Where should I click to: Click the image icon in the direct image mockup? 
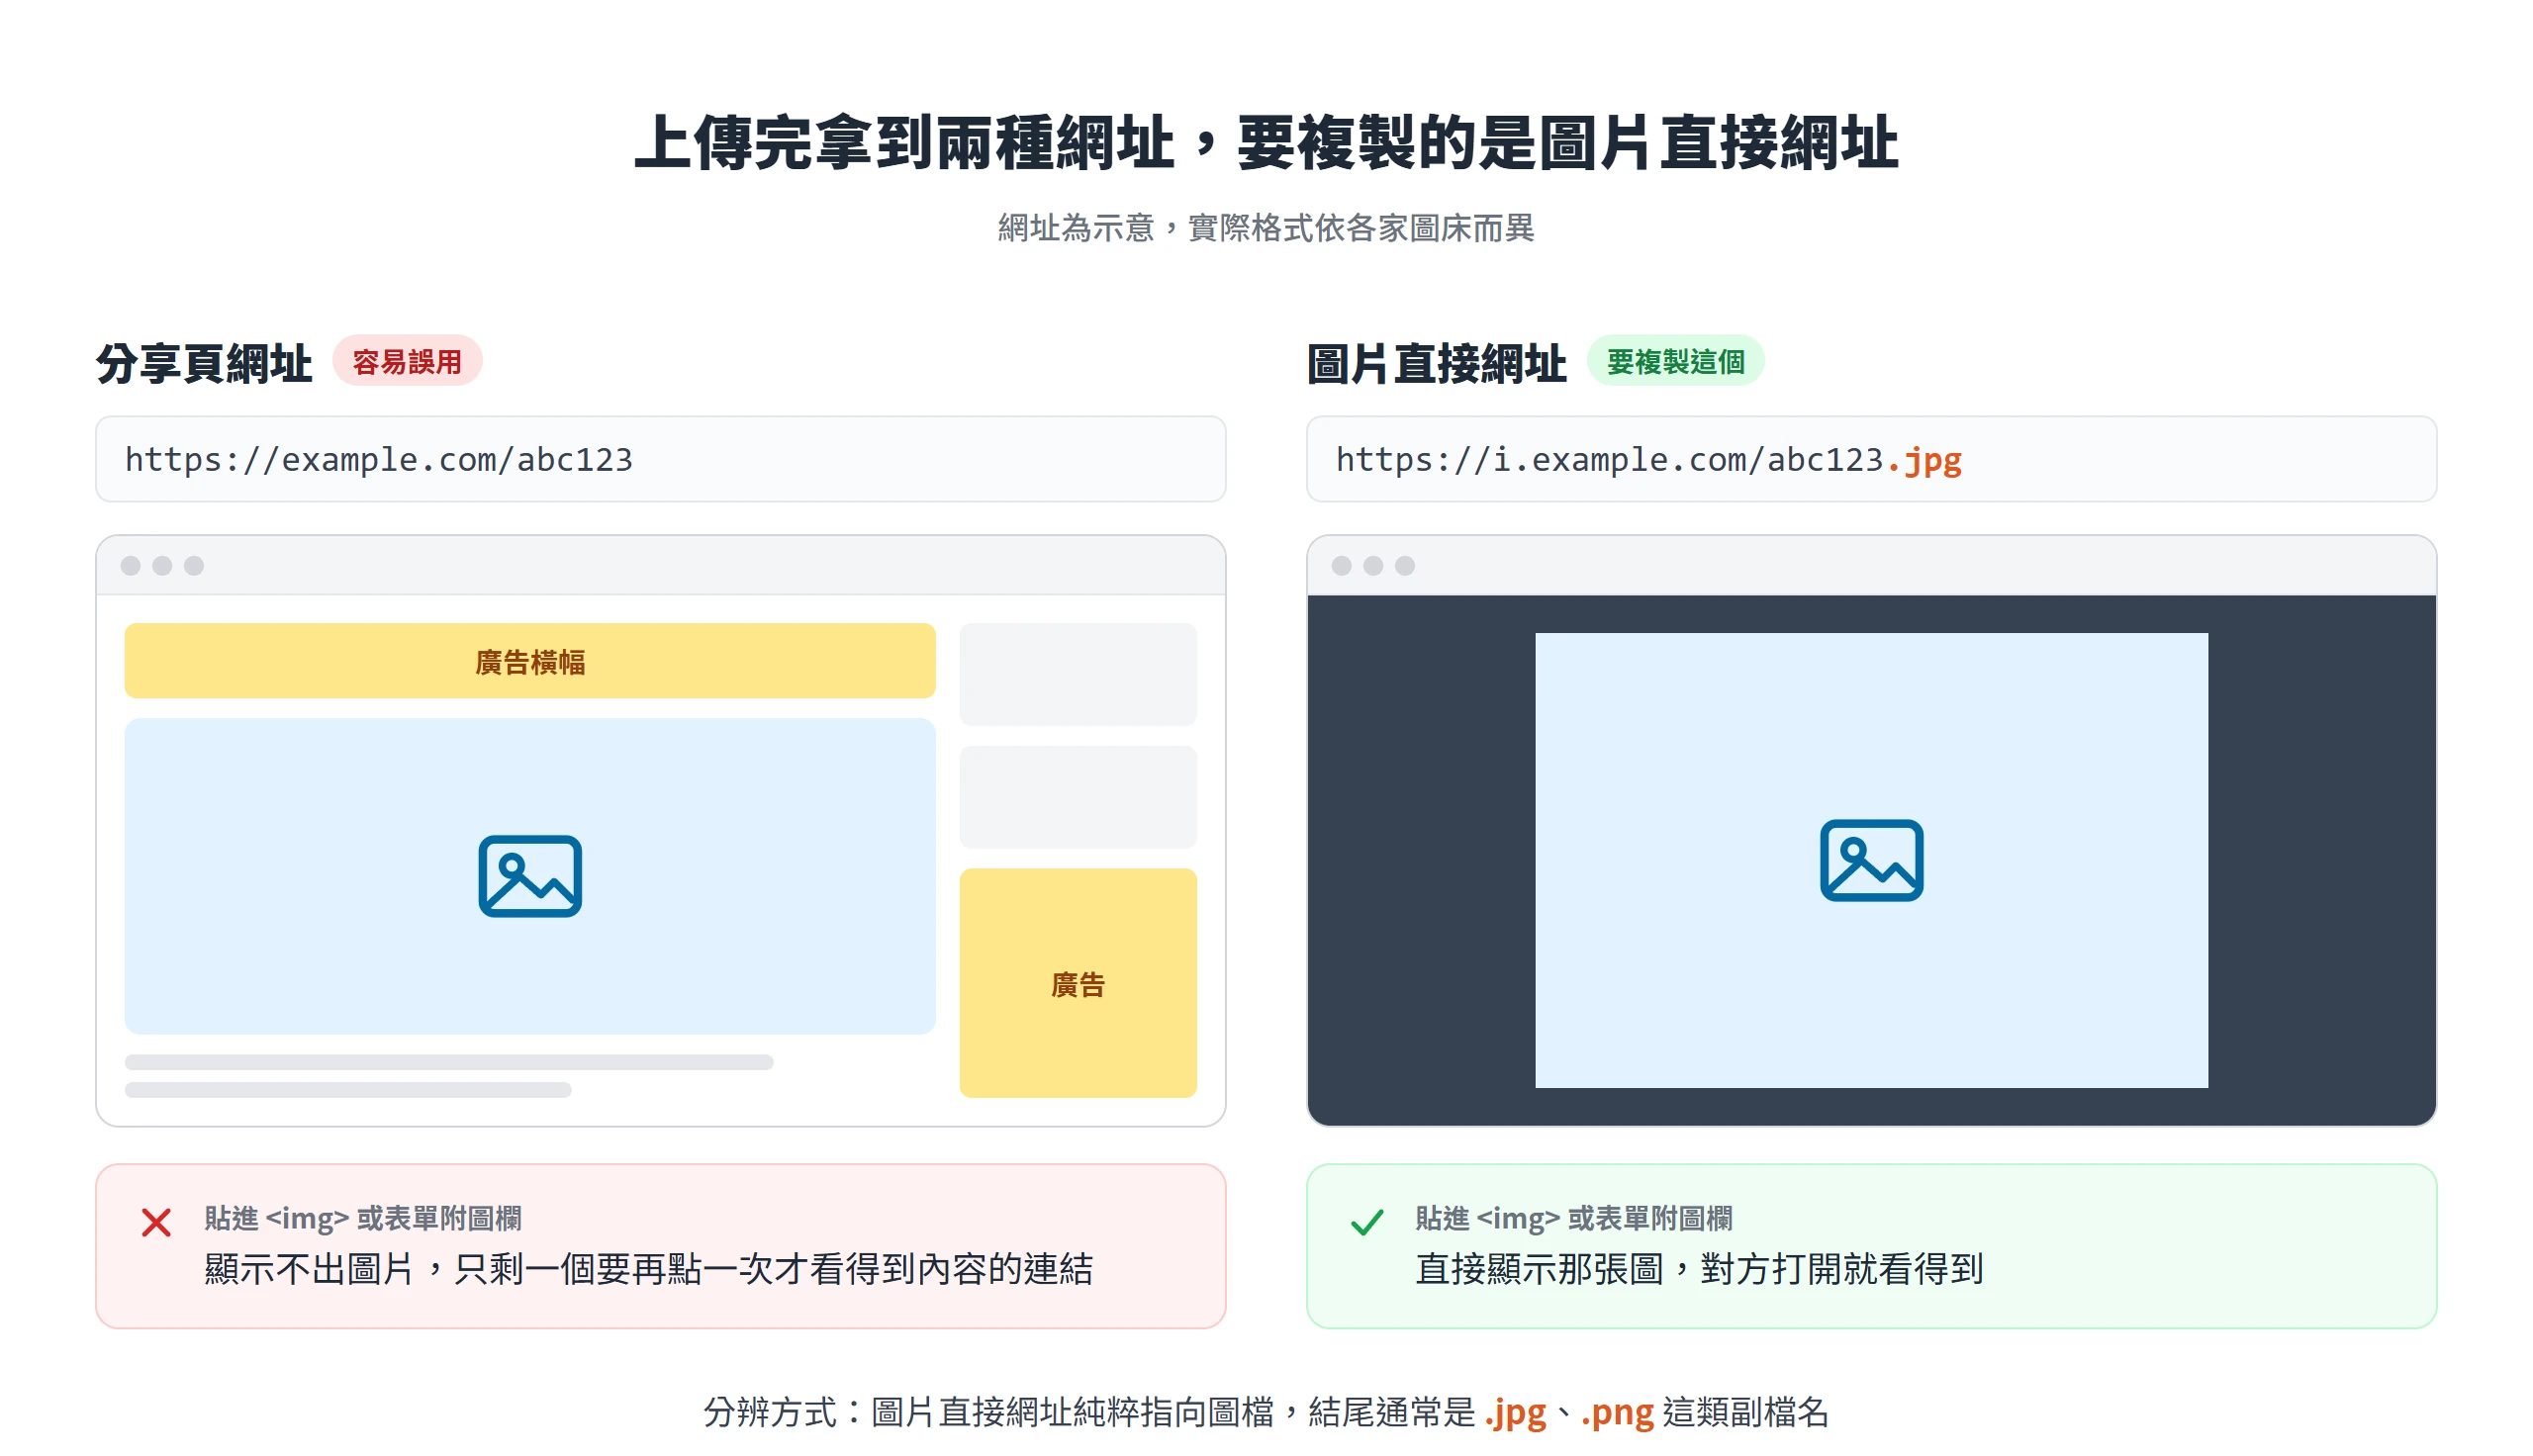pyautogui.click(x=1871, y=860)
